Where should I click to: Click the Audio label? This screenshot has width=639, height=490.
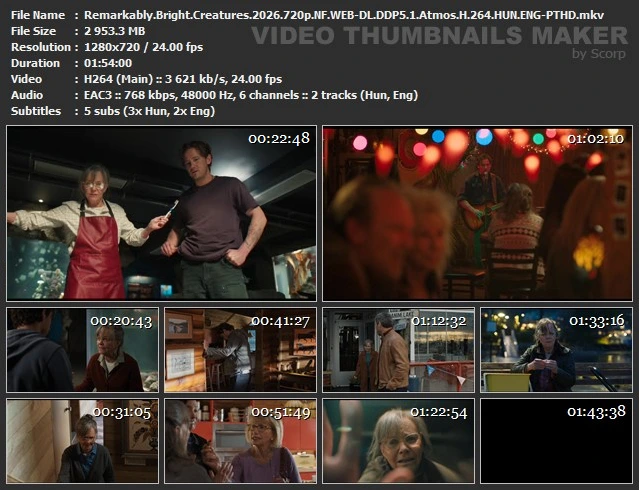coord(27,95)
